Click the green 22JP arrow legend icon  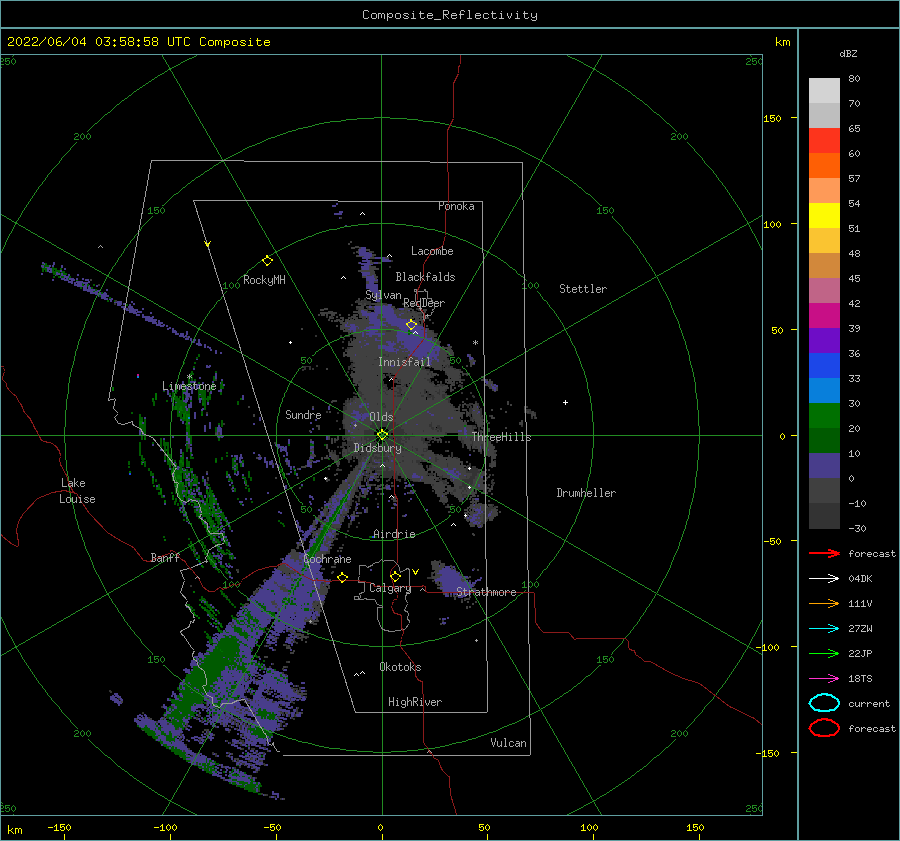point(824,653)
